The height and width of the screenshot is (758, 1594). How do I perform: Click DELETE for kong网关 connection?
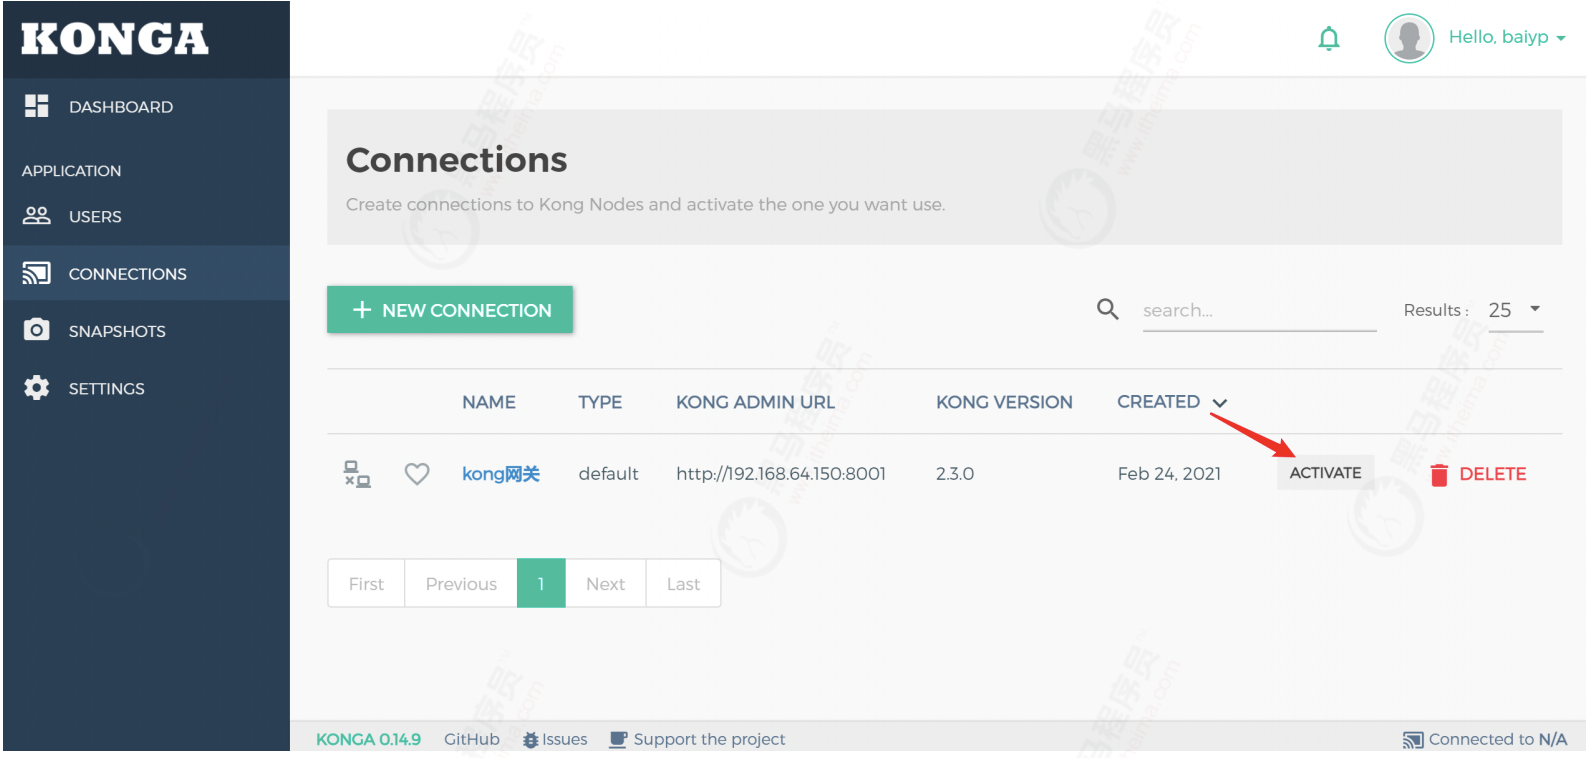(1479, 474)
